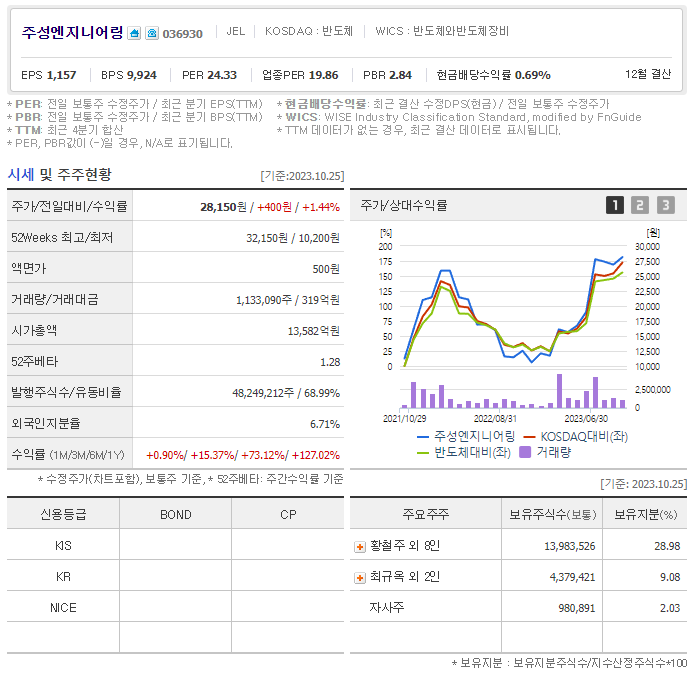Click the red KOSDAQ대비(좌) legend line
This screenshot has width=695, height=674.
[x=529, y=437]
